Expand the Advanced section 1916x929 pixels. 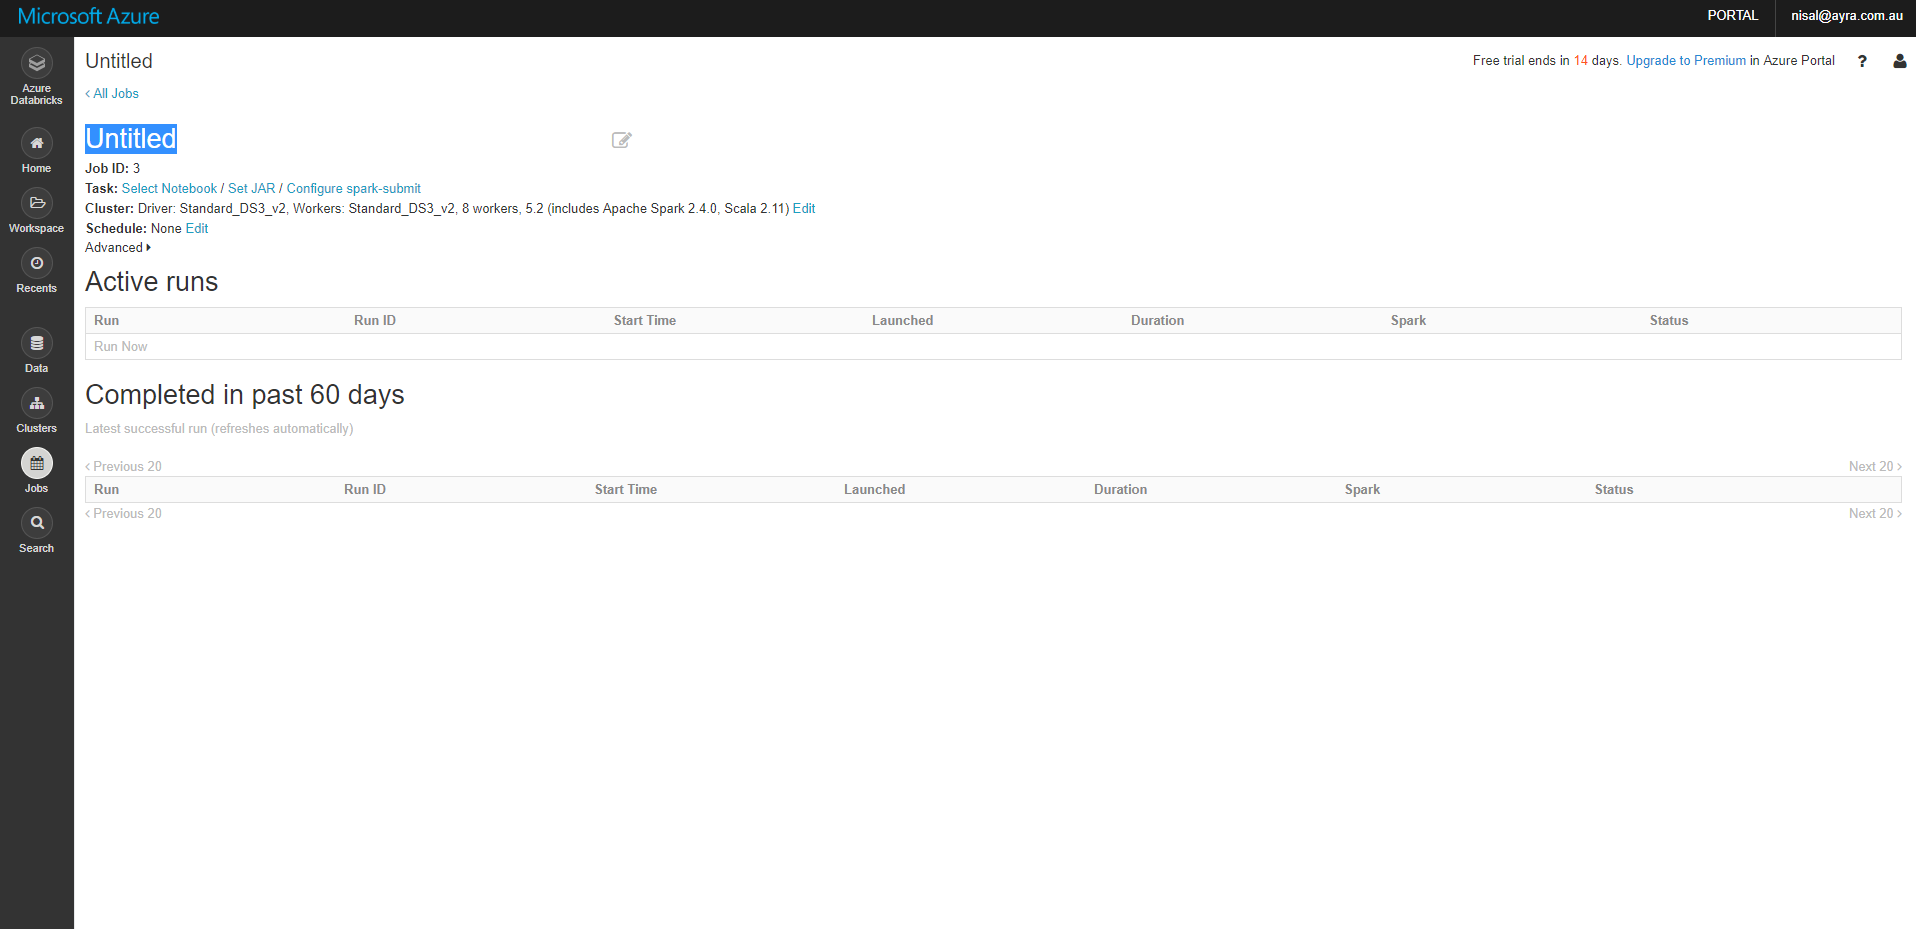pyautogui.click(x=118, y=248)
